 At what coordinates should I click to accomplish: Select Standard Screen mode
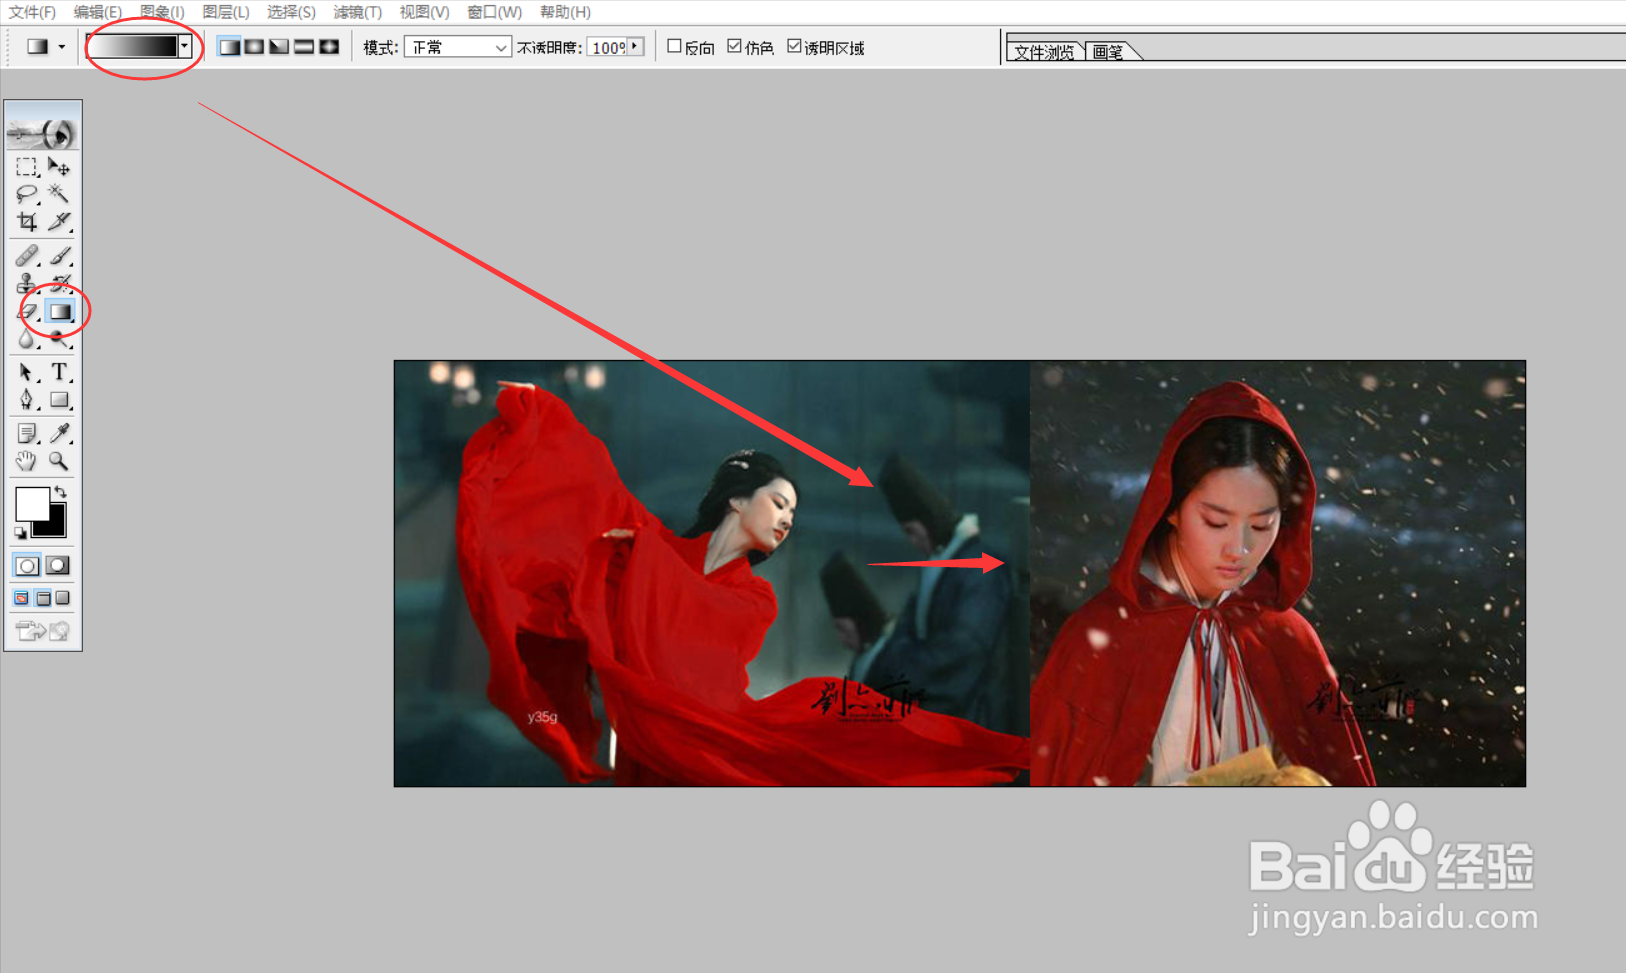pos(22,598)
